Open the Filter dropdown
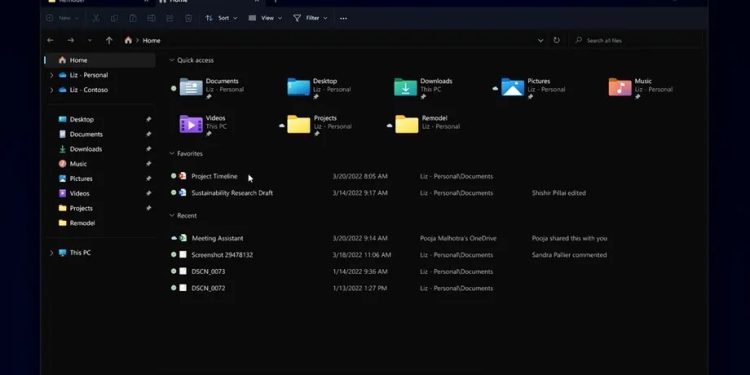750x375 pixels. (x=310, y=18)
